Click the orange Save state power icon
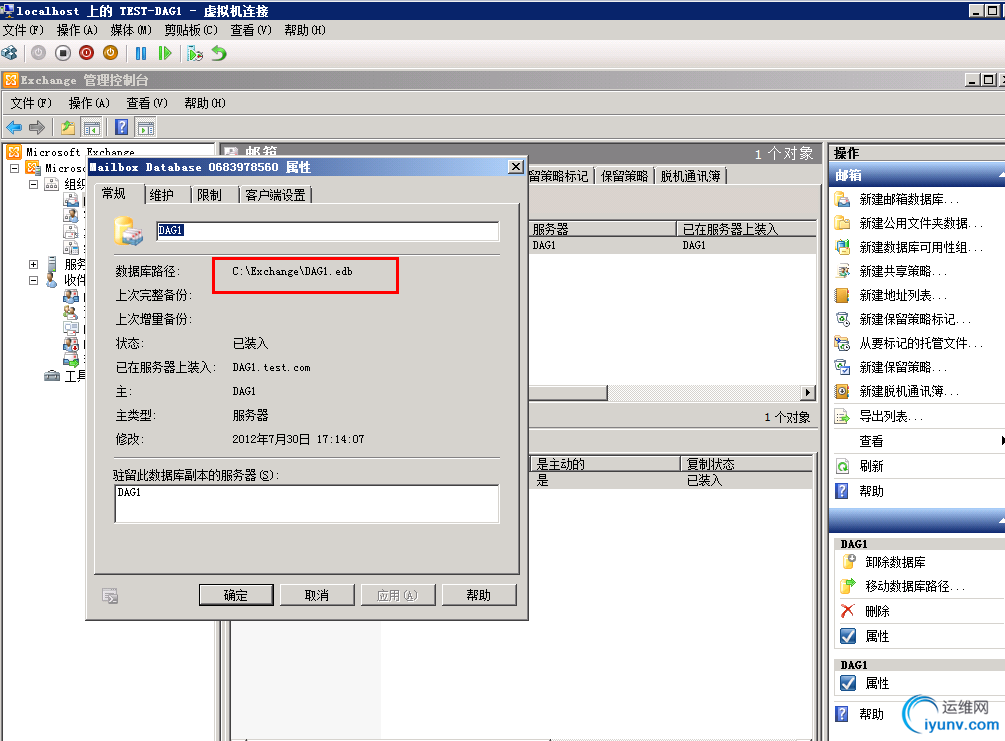The image size is (1005, 741). (x=110, y=53)
